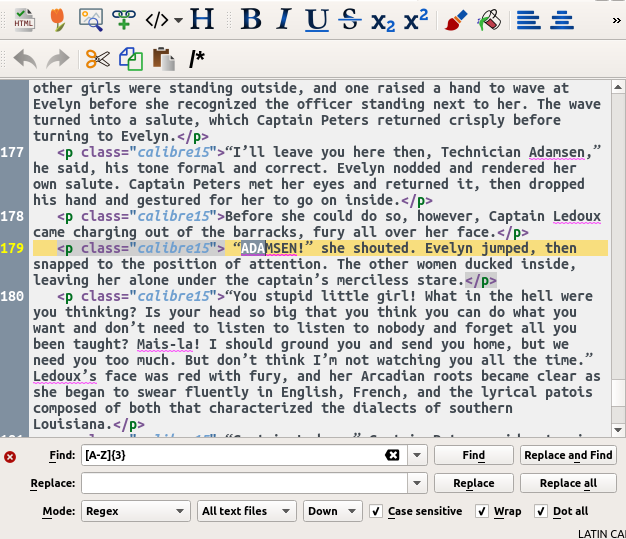This screenshot has width=626, height=539.
Task: Click scrollbar up arrow in editor
Action: point(618,87)
